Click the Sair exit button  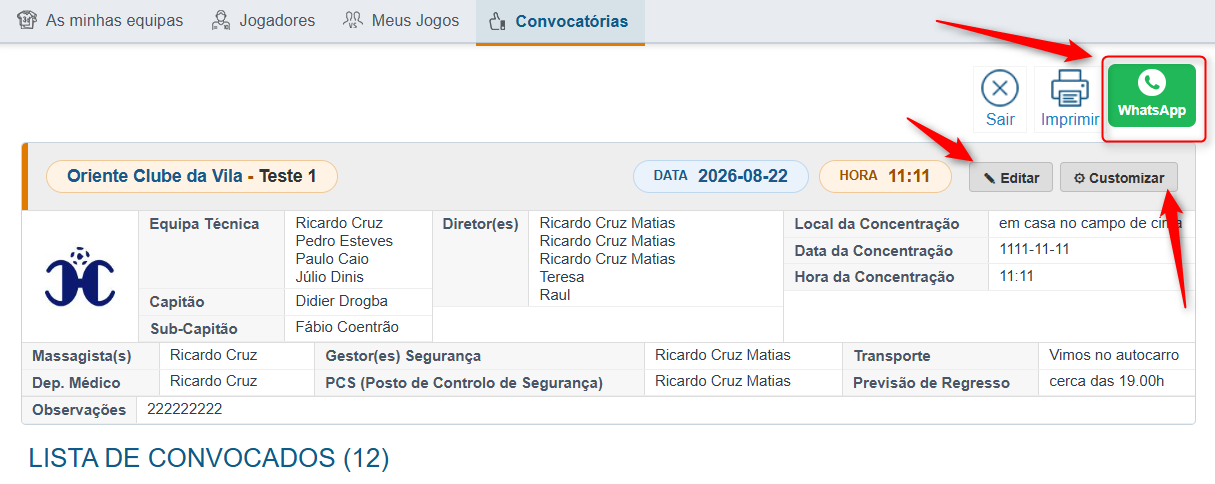click(1000, 99)
